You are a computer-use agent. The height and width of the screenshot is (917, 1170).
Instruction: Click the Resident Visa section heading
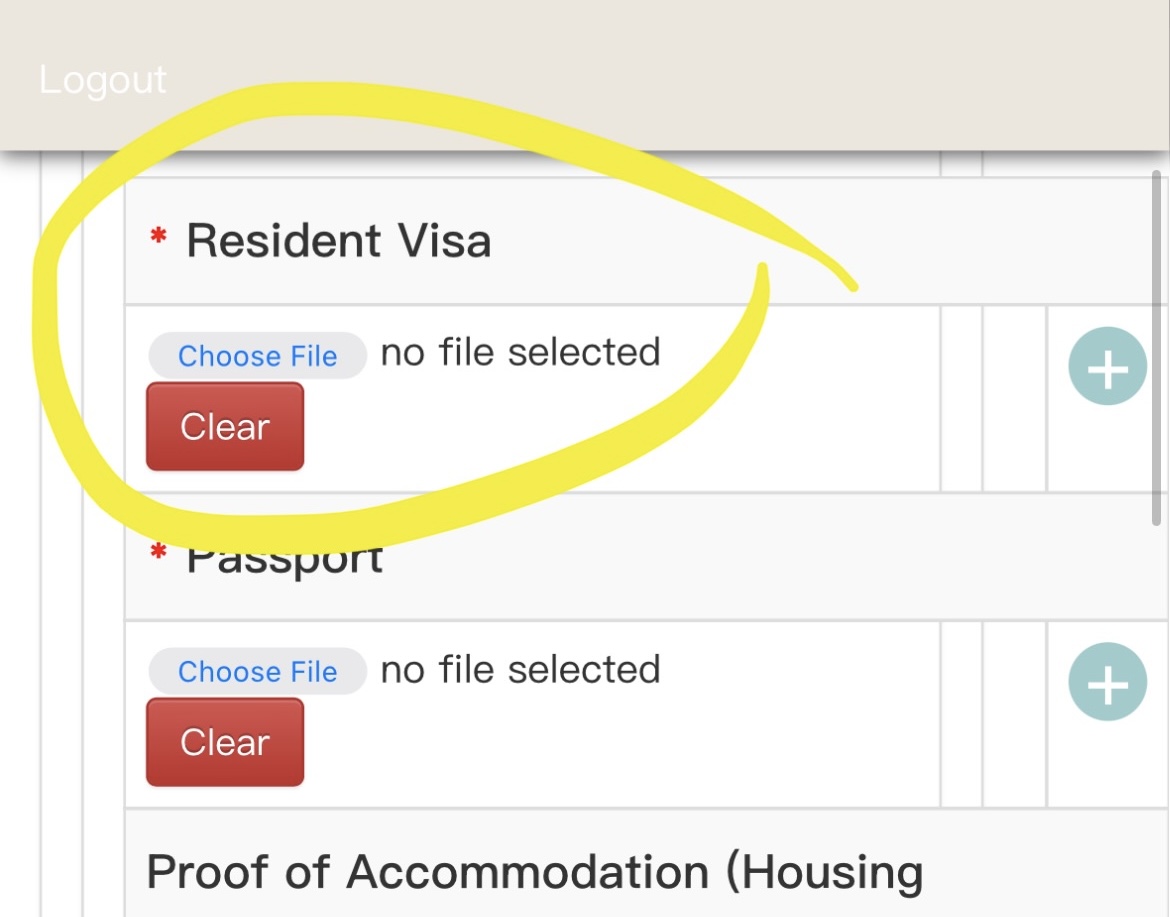pos(338,242)
